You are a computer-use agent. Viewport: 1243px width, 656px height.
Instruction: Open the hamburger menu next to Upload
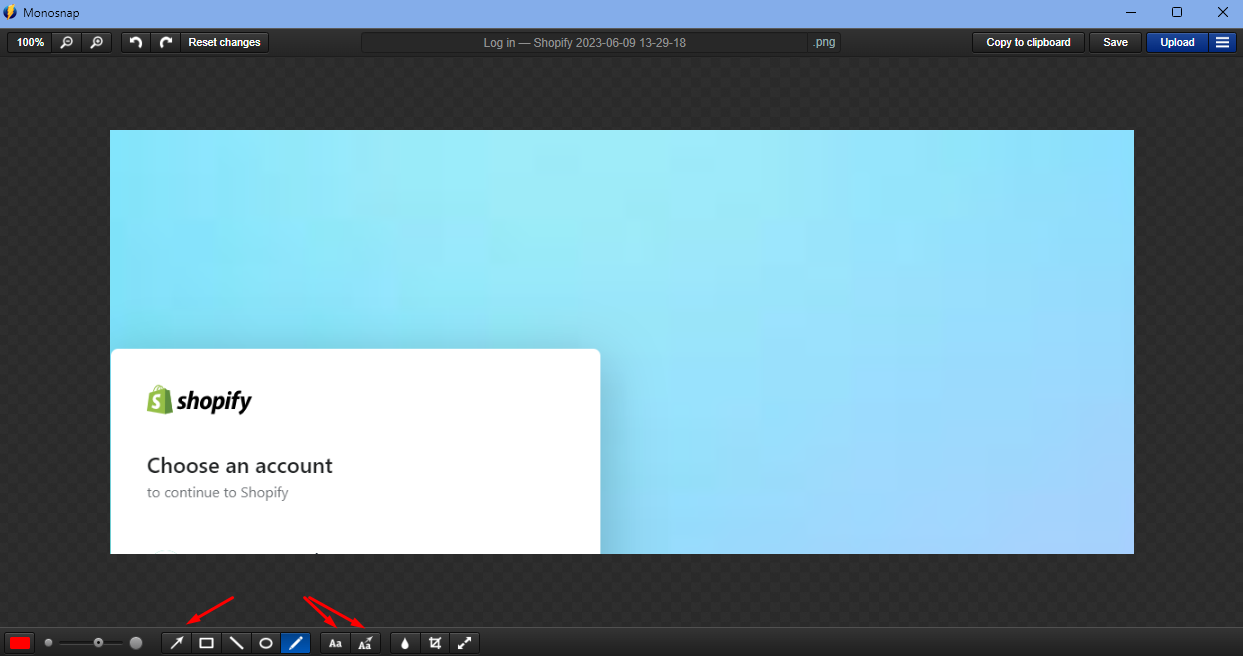coord(1222,42)
